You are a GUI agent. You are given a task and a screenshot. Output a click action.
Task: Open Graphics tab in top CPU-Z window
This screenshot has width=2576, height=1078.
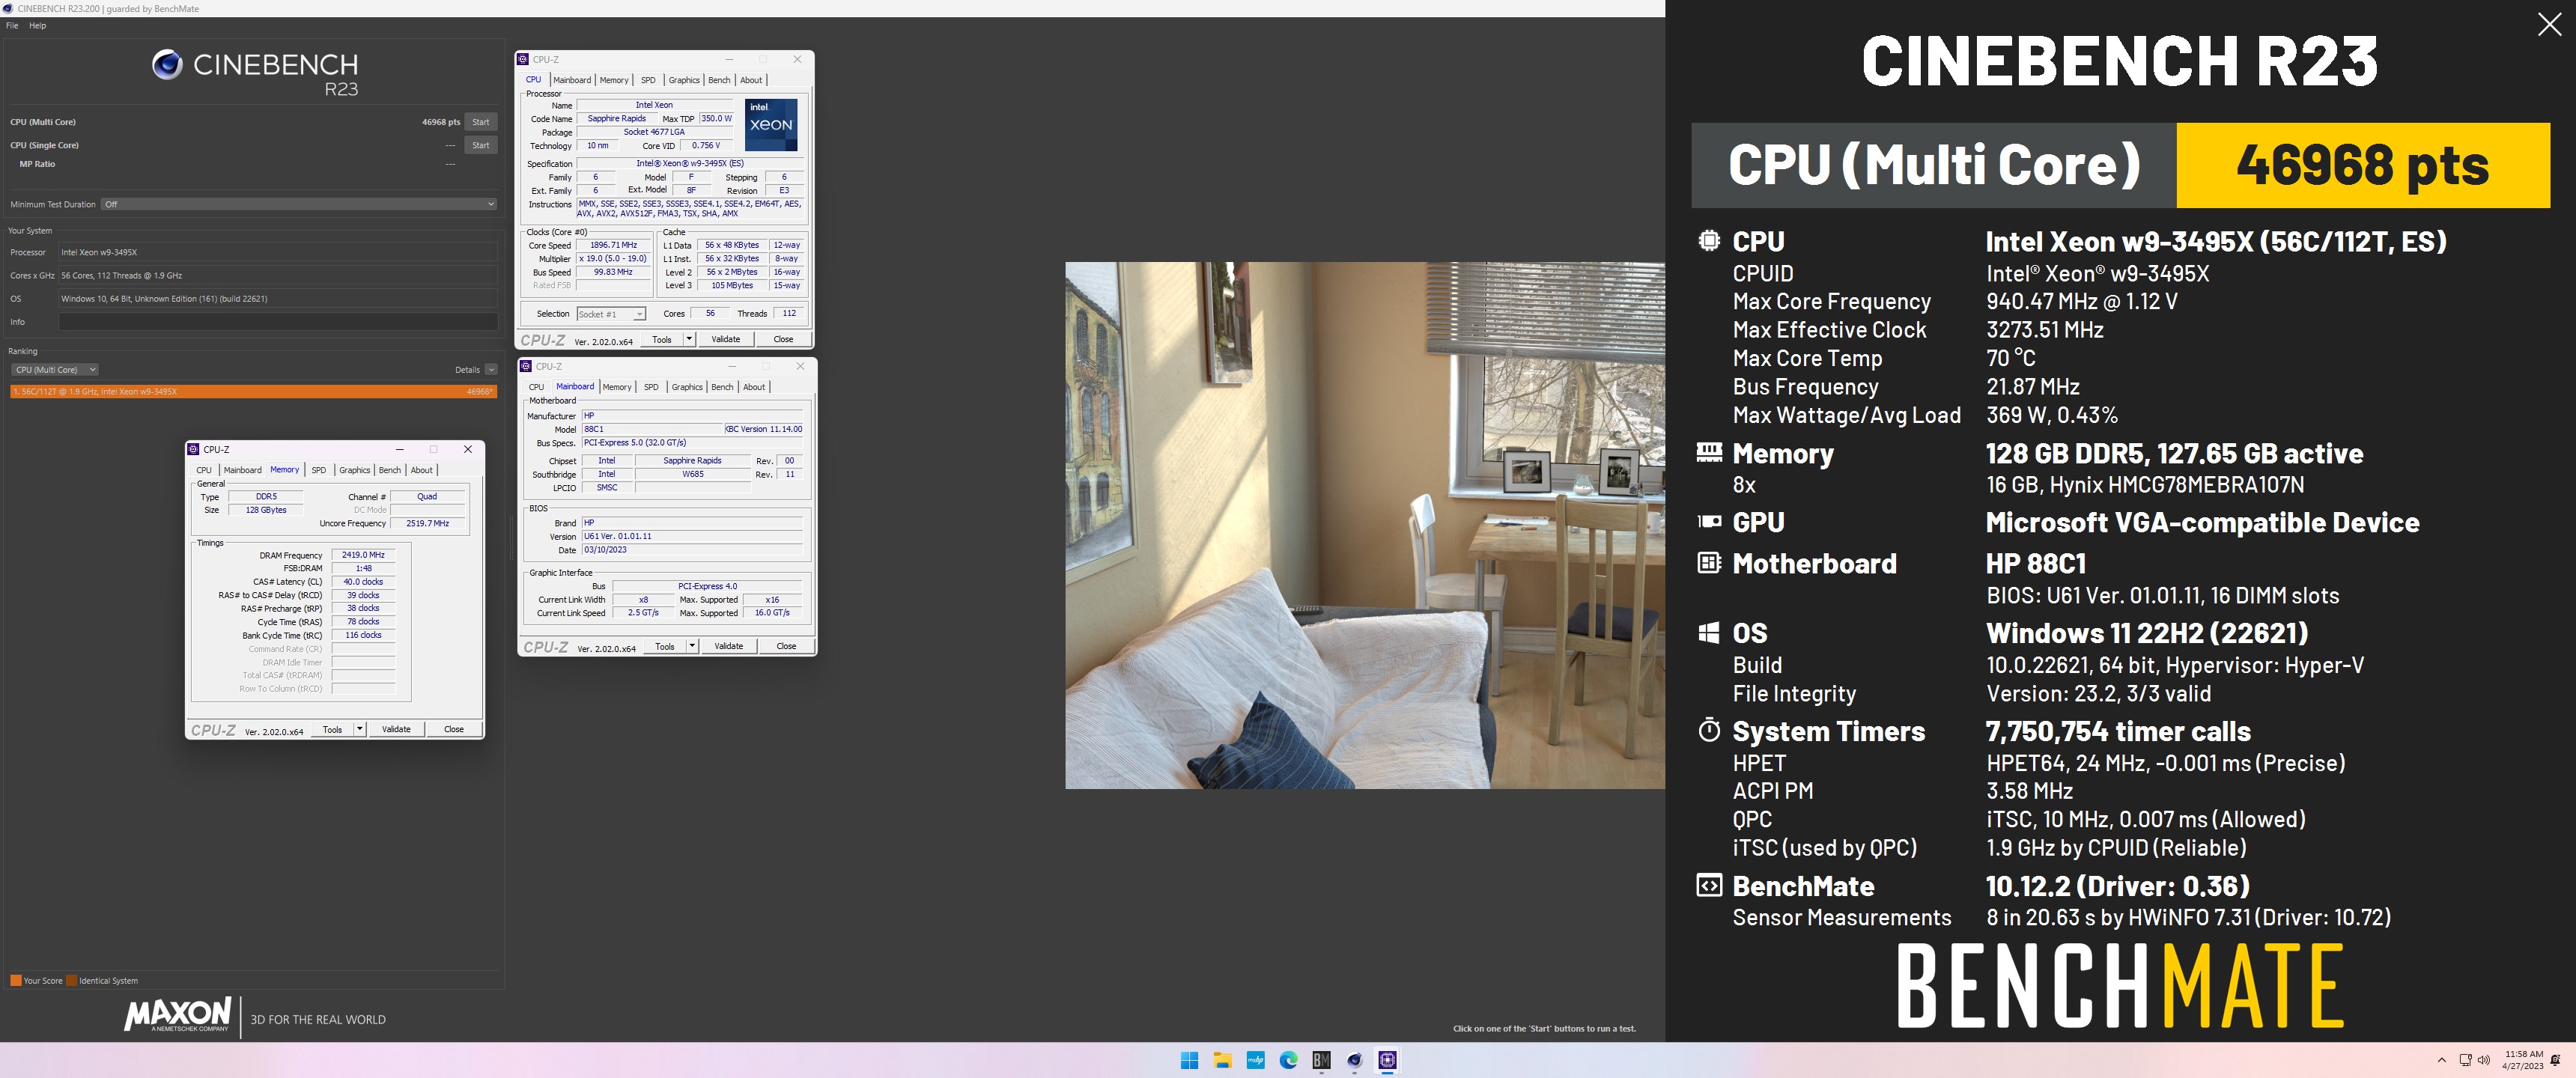point(684,80)
